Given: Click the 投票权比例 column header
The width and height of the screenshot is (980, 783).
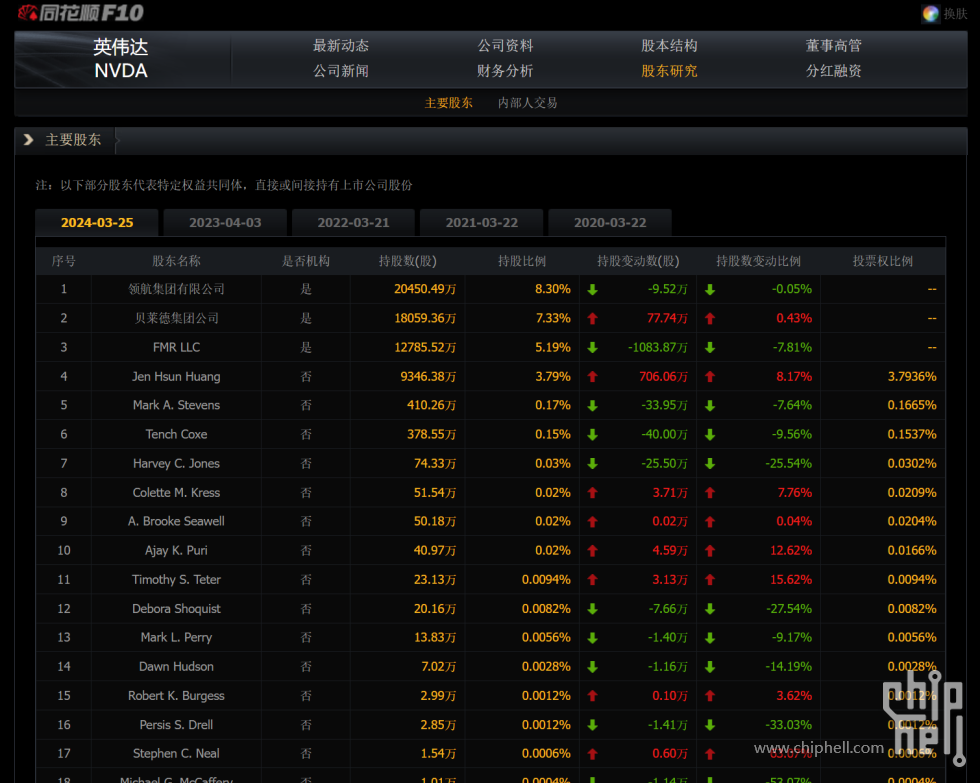Looking at the screenshot, I should [x=882, y=261].
